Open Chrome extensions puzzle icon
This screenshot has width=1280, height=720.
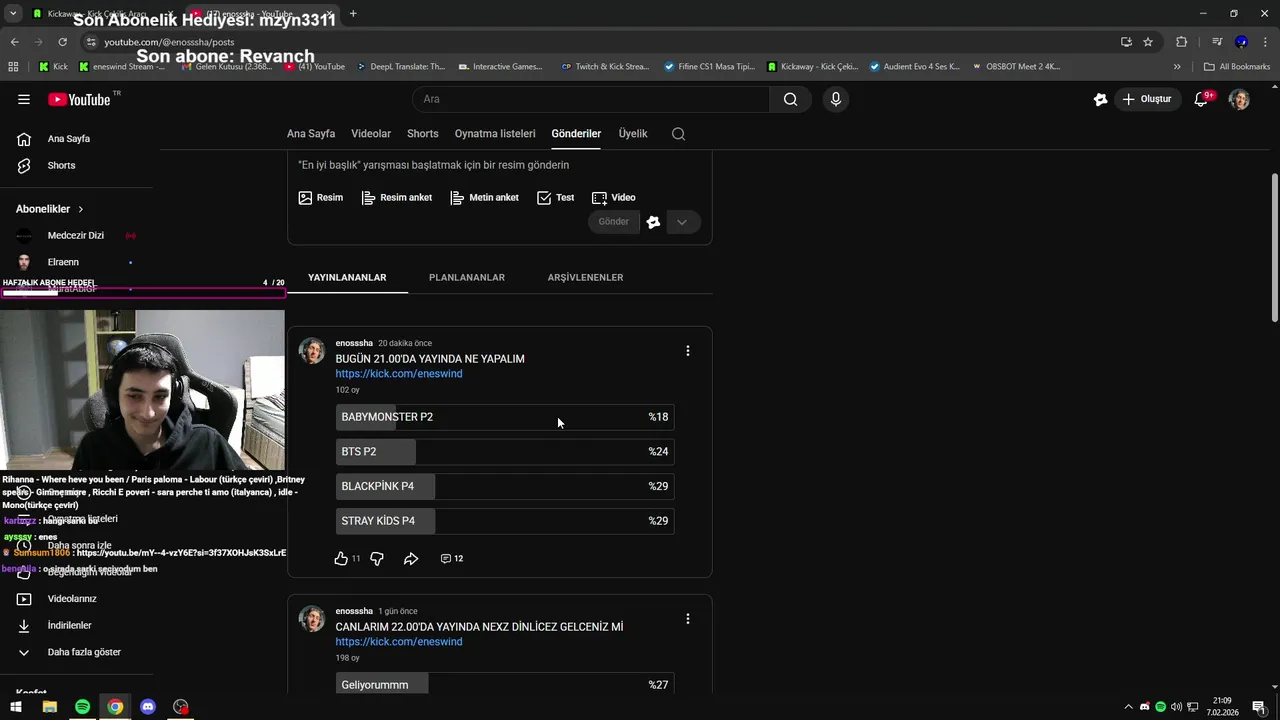1182,42
